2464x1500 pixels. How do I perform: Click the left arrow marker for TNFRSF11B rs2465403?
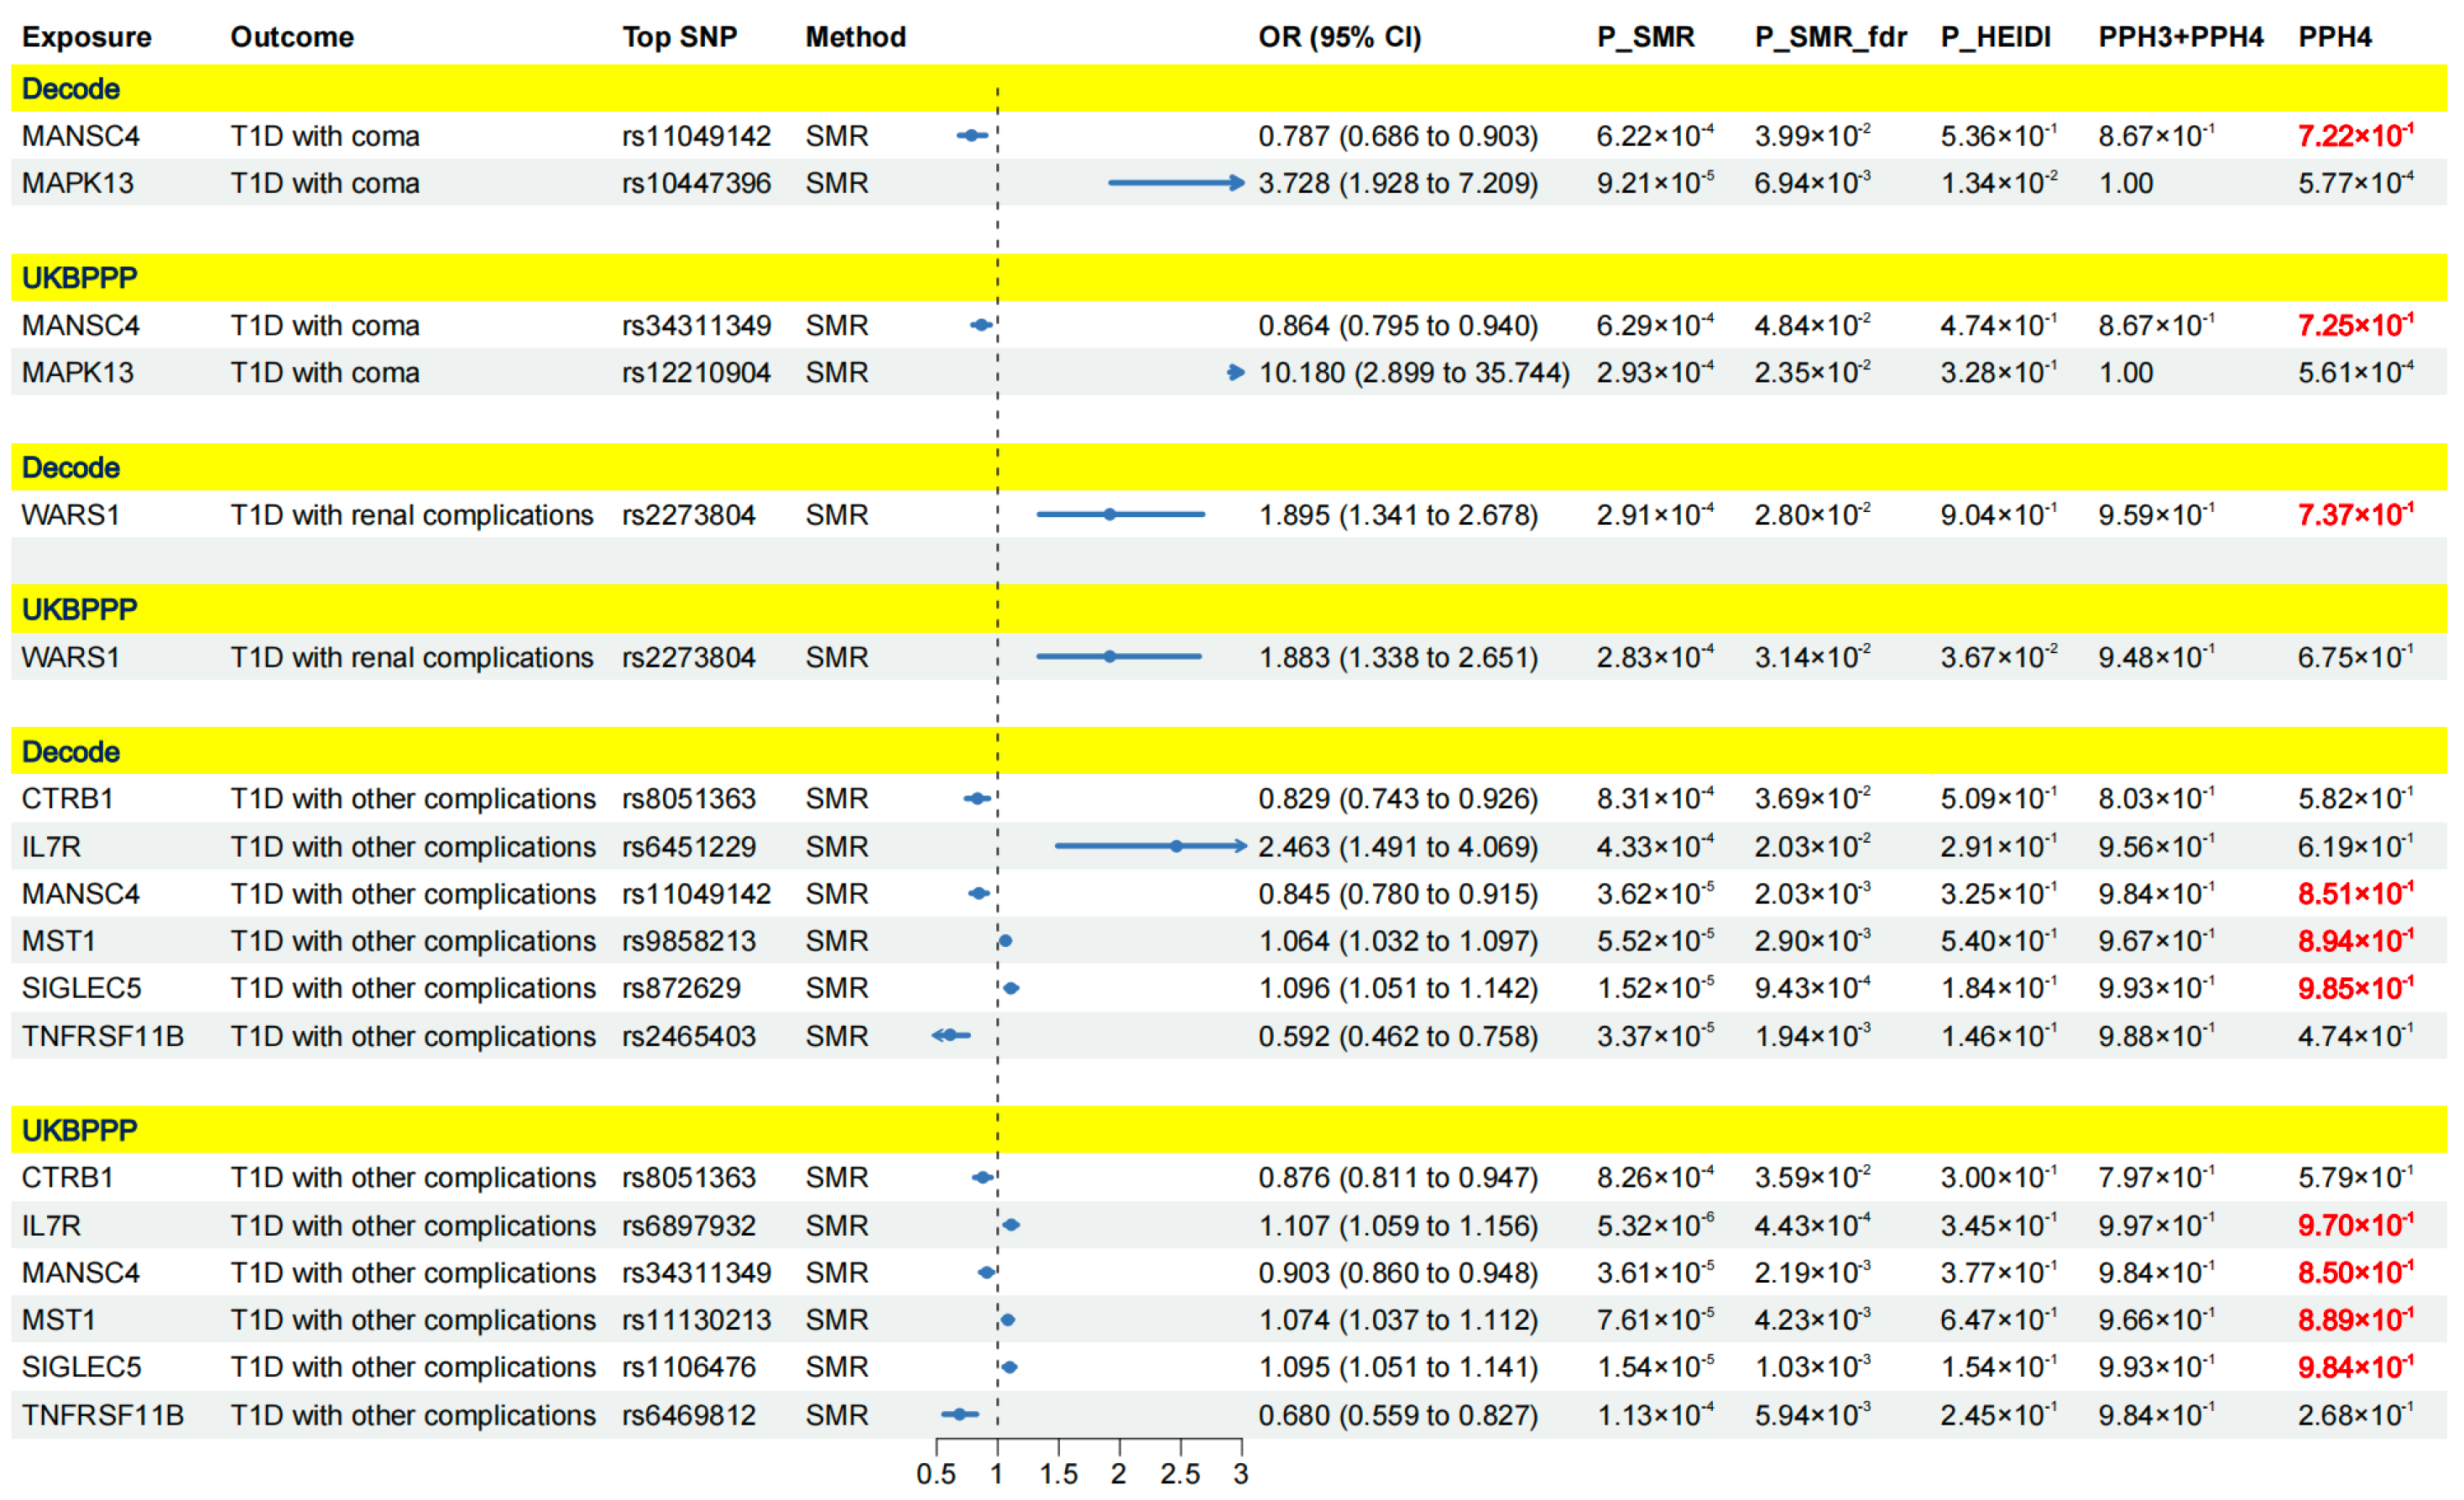click(938, 1036)
